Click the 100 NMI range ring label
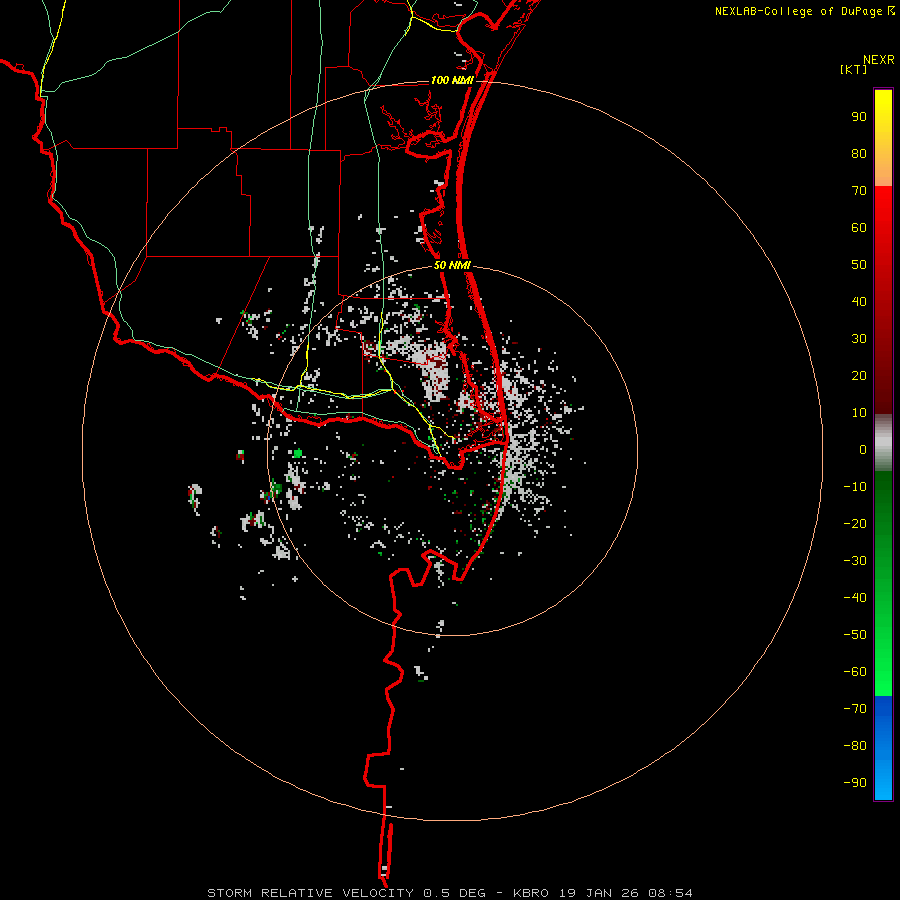The height and width of the screenshot is (900, 900). point(452,80)
